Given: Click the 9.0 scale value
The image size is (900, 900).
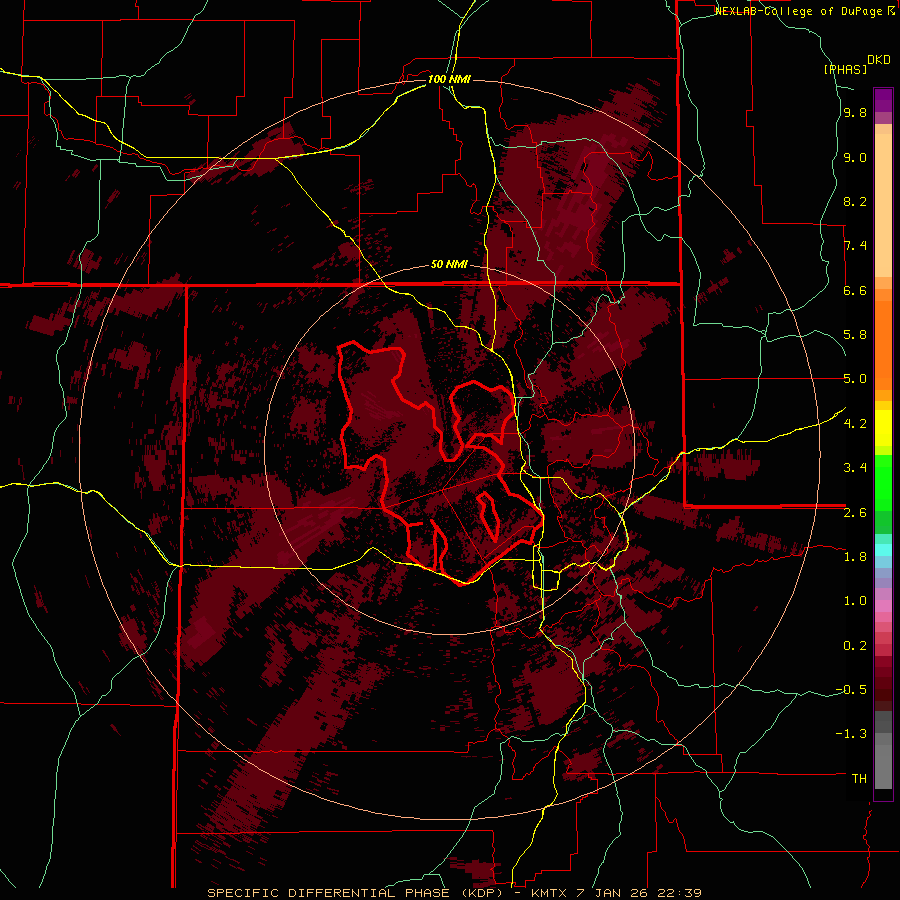Looking at the screenshot, I should click(x=855, y=157).
